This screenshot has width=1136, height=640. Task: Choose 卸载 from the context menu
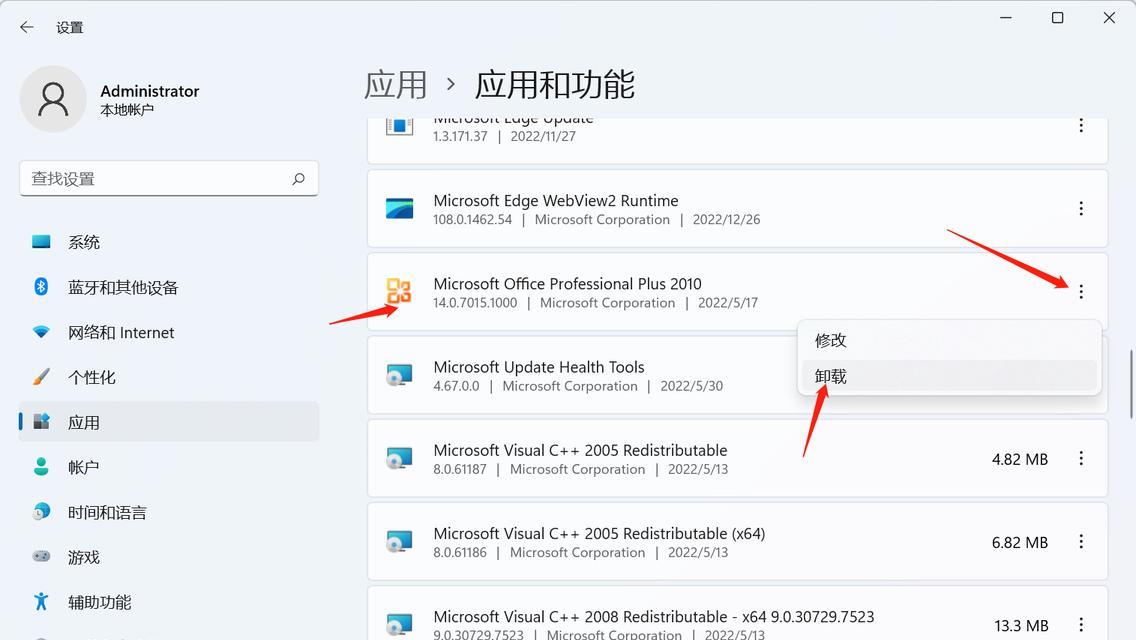coord(949,376)
